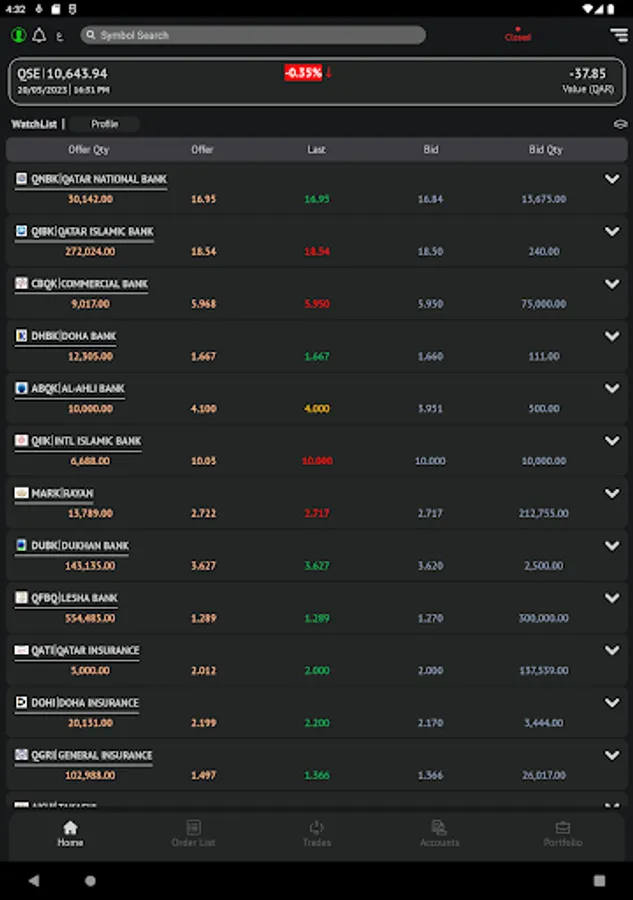Tap the Home icon in bottom bar
The height and width of the screenshot is (900, 633).
(70, 833)
